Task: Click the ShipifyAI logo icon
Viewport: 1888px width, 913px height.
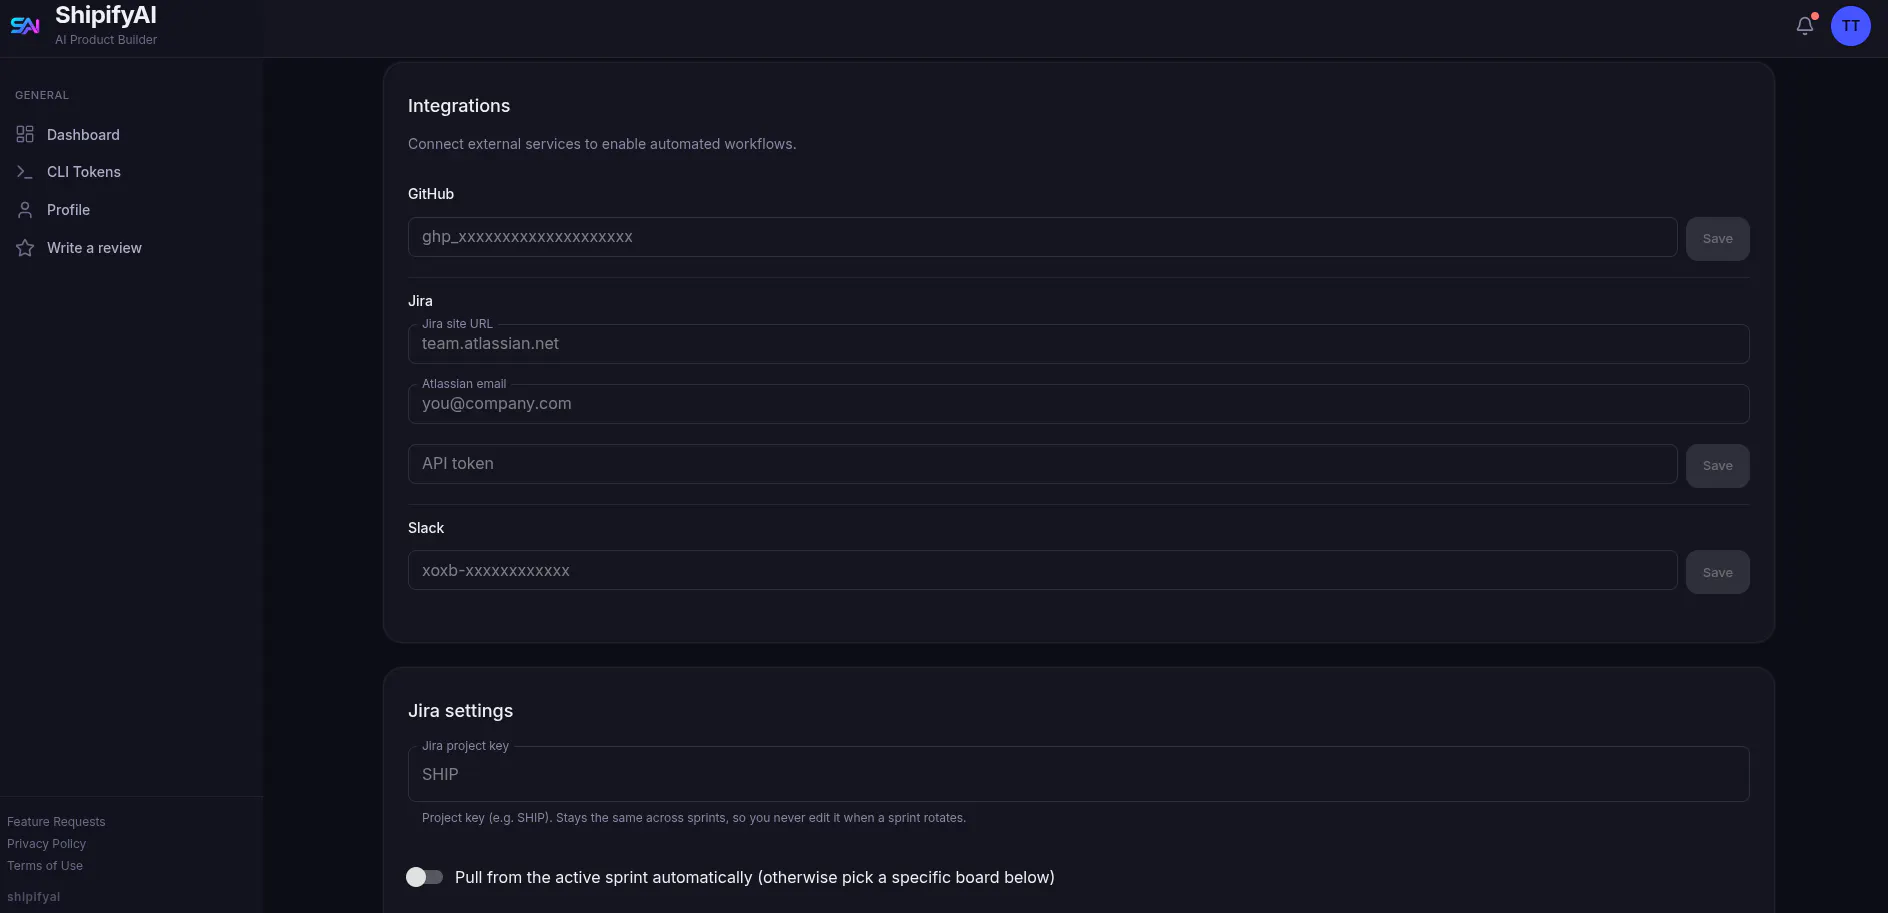Action: tap(25, 26)
